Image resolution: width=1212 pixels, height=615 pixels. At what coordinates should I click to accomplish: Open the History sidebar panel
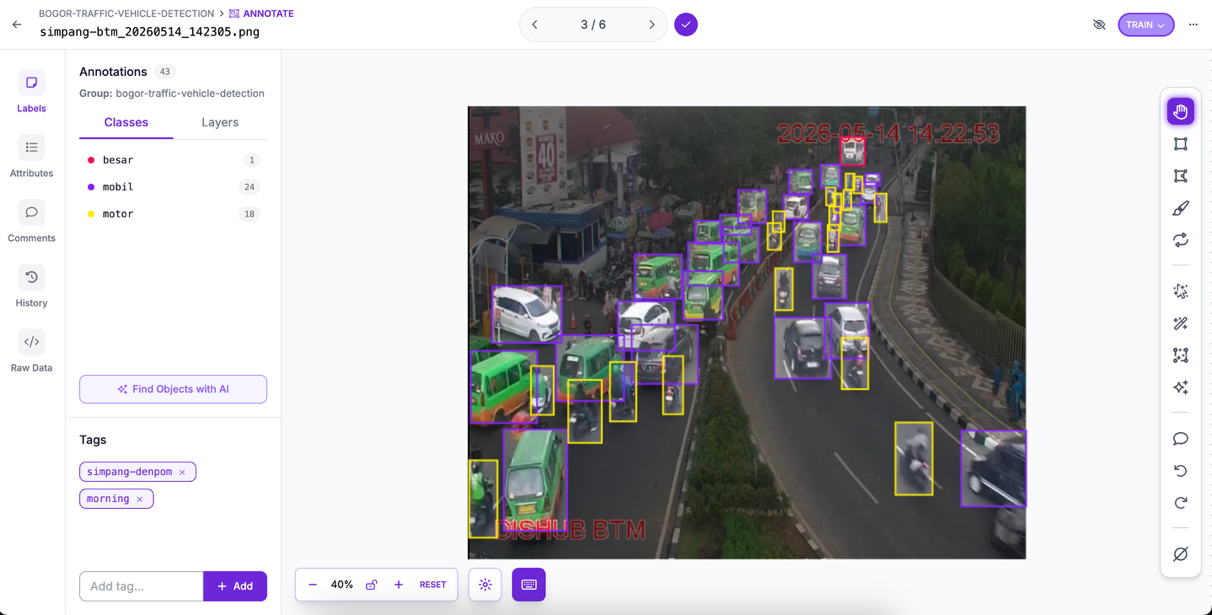(31, 288)
